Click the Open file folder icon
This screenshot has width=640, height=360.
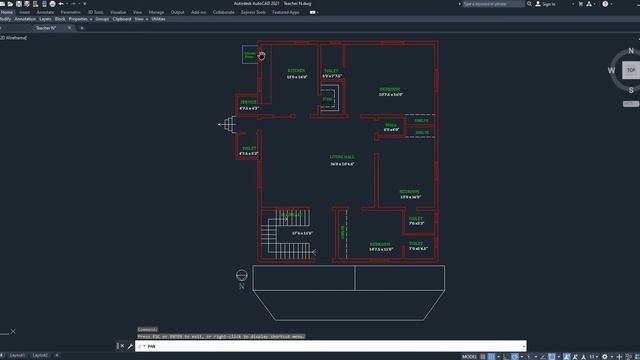pos(10,4)
